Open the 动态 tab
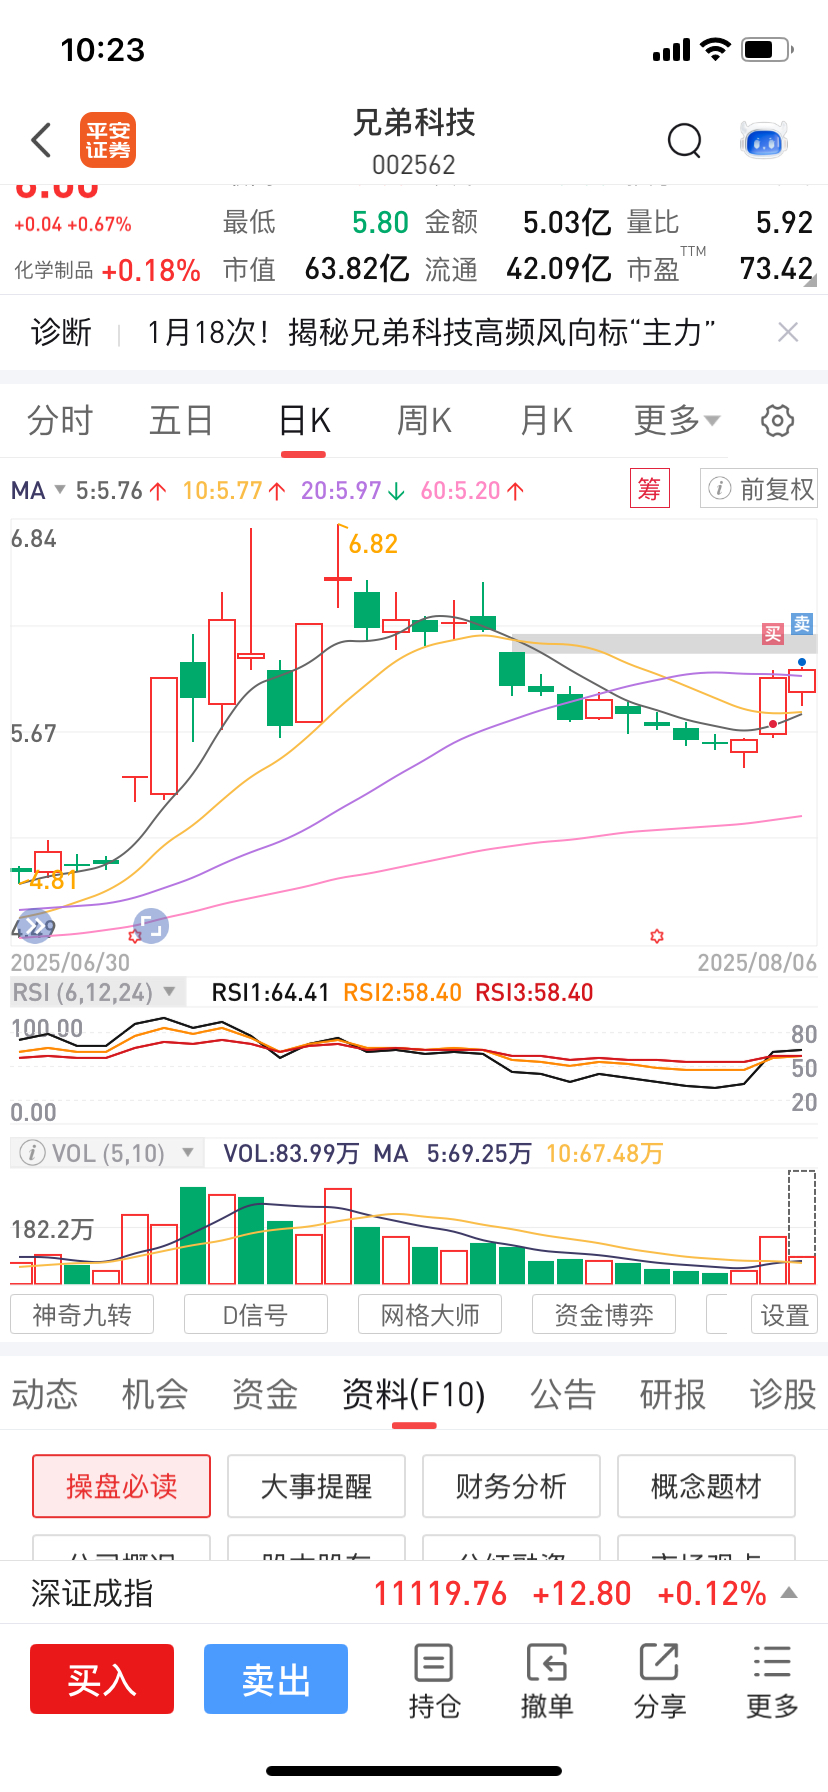The width and height of the screenshot is (828, 1792). point(45,1394)
